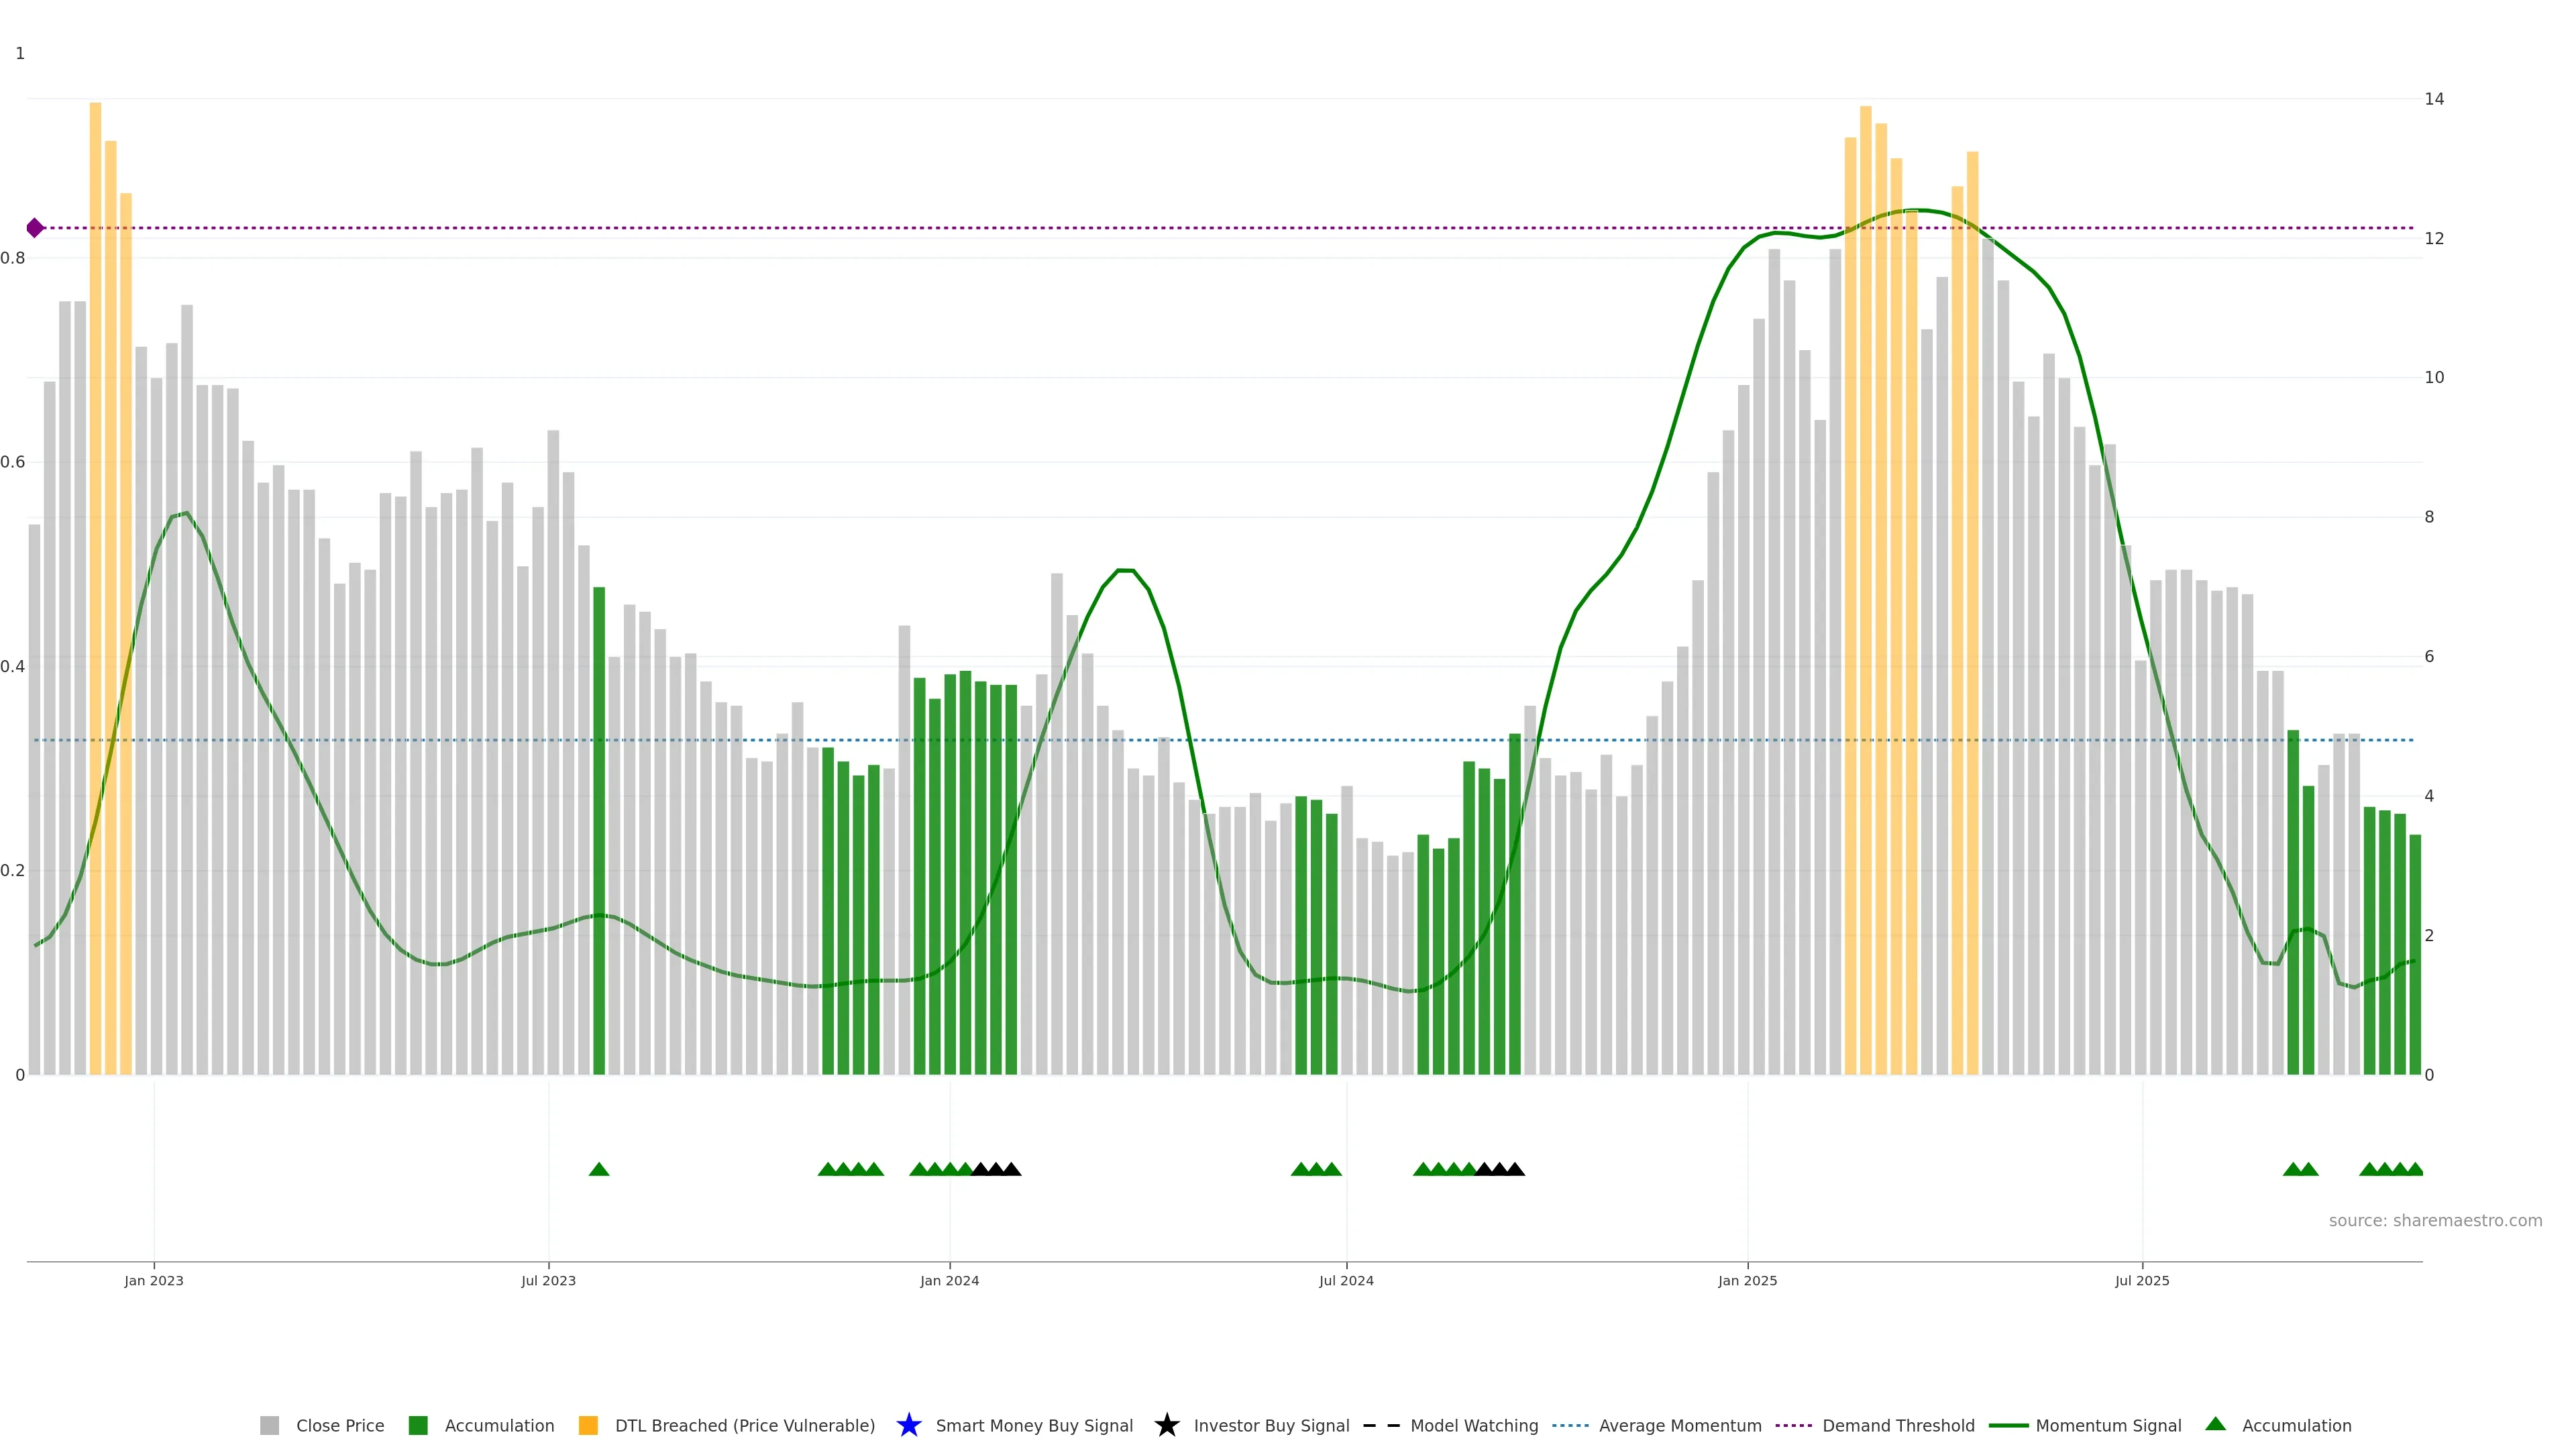Click the Jan 2023 axis label
Image resolution: width=2576 pixels, height=1449 pixels.
pyautogui.click(x=154, y=1280)
